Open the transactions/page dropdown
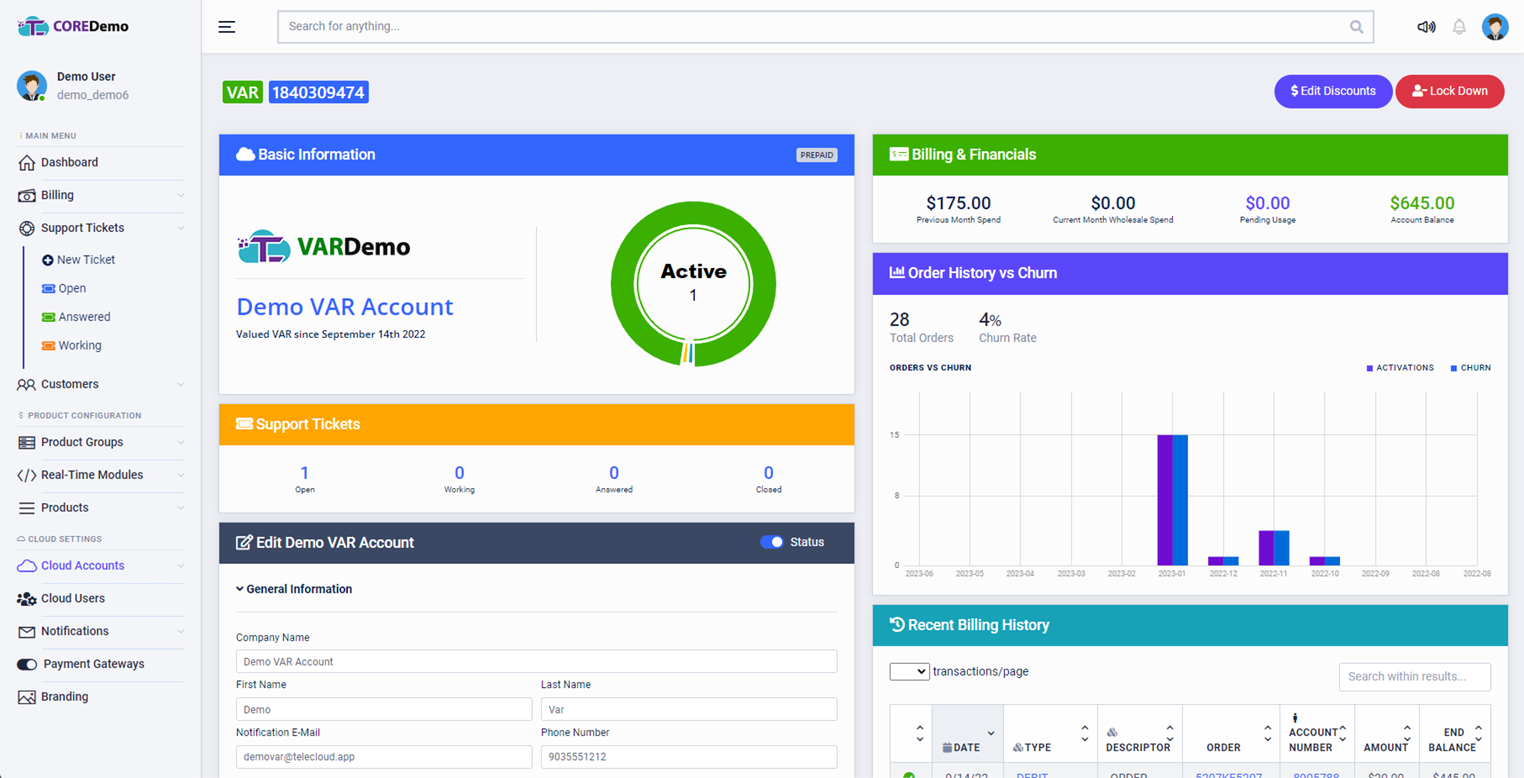Viewport: 1524px width, 778px height. click(909, 672)
